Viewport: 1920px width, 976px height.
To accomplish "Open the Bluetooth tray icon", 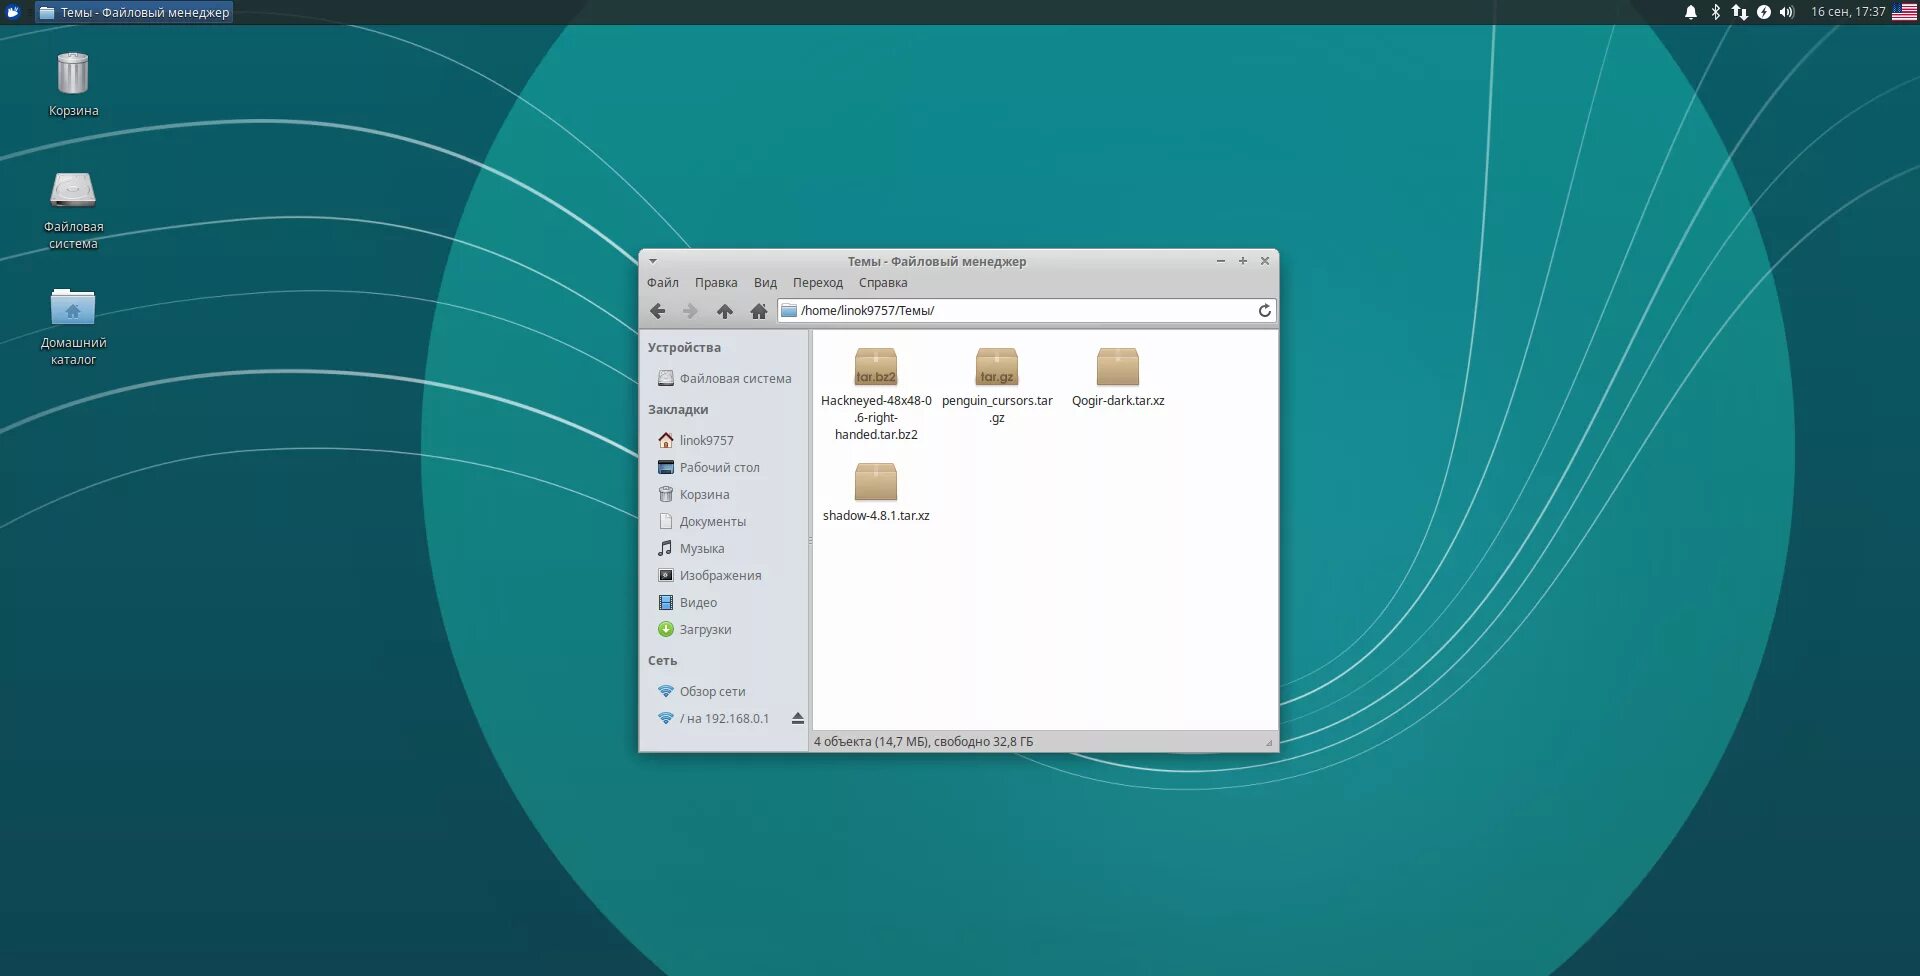I will click(x=1714, y=12).
